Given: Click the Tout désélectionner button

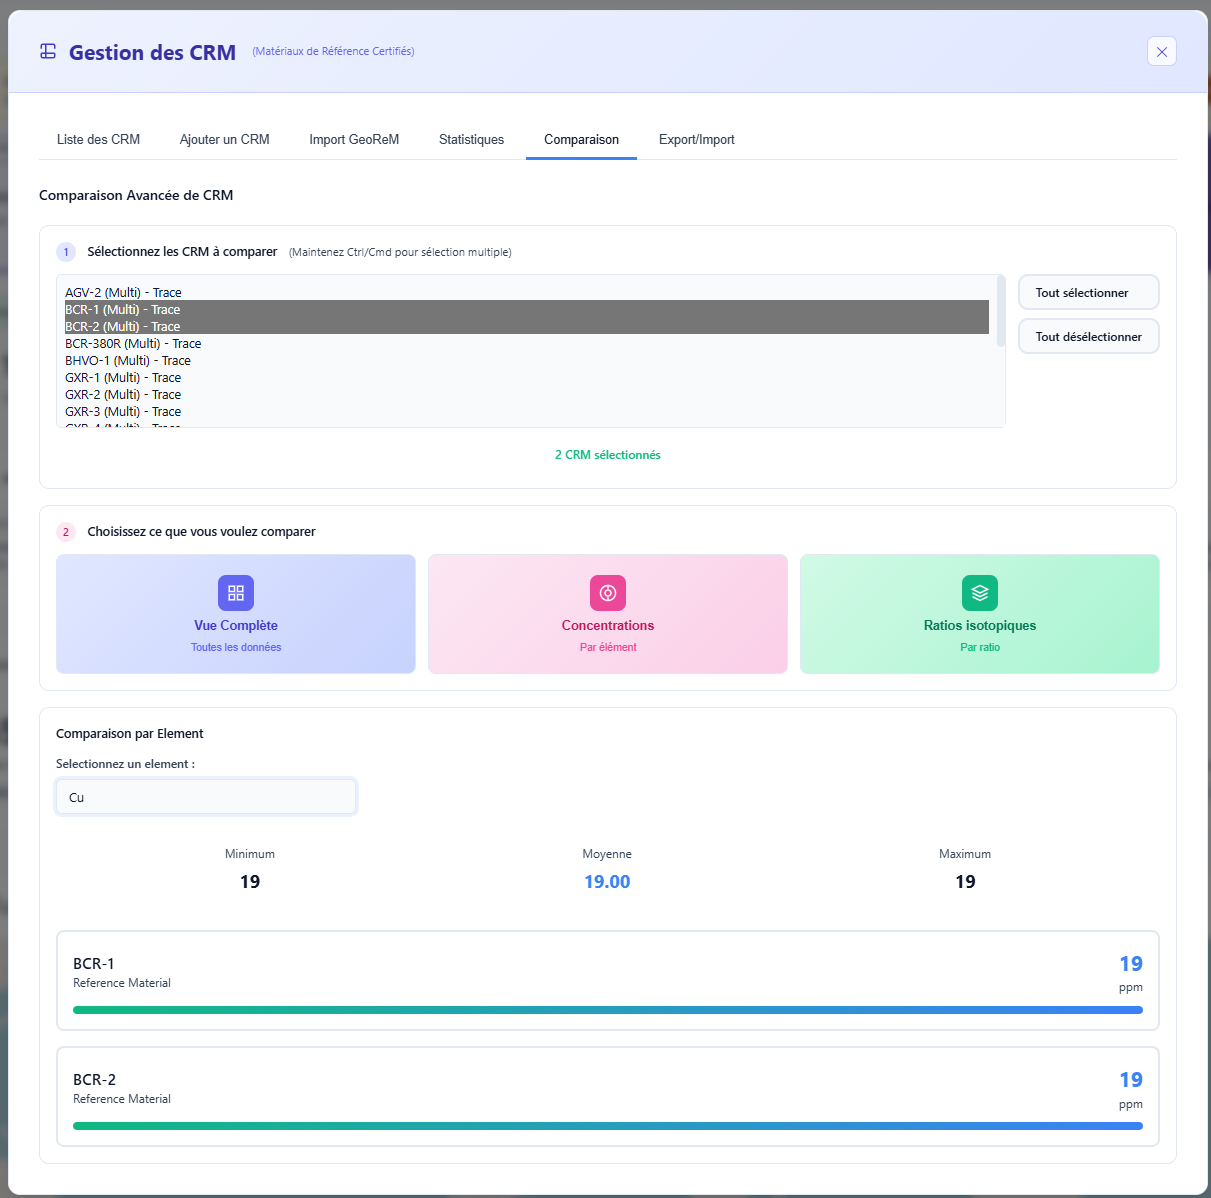Looking at the screenshot, I should click(x=1088, y=336).
